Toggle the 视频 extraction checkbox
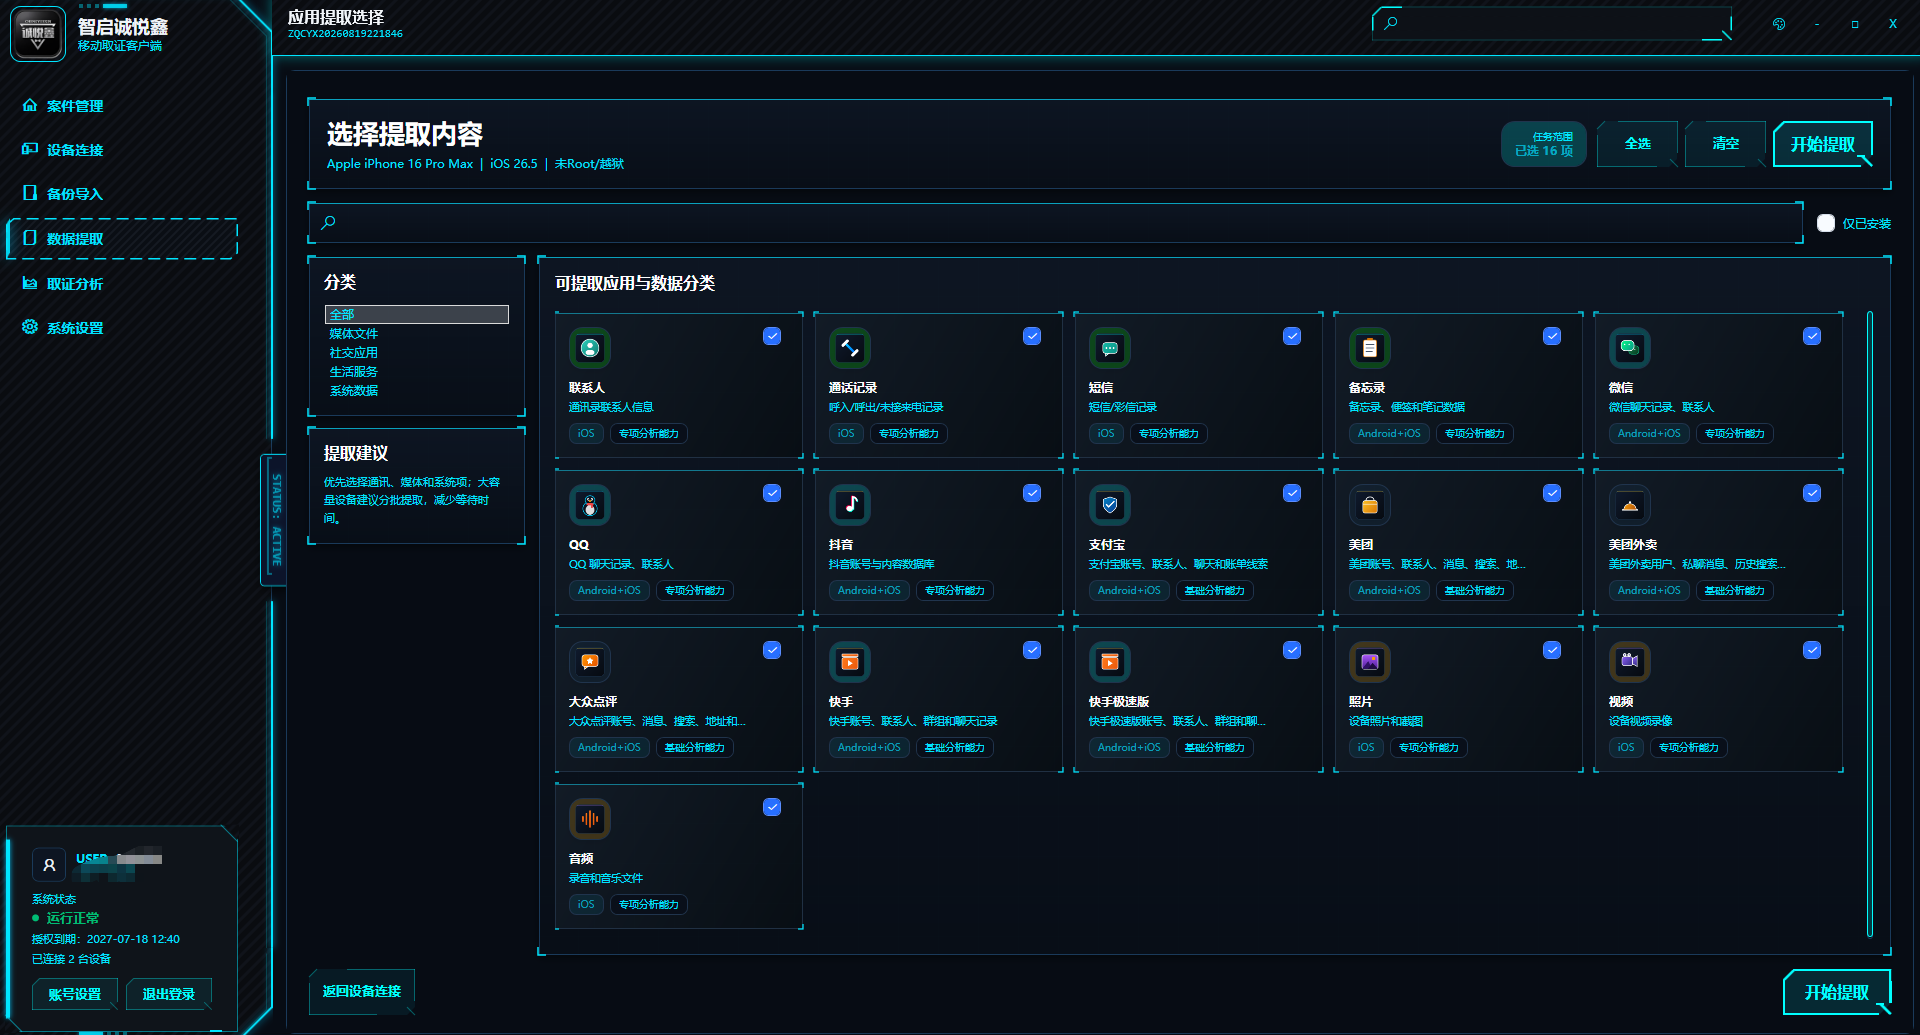Viewport: 1920px width, 1035px height. [x=1812, y=650]
